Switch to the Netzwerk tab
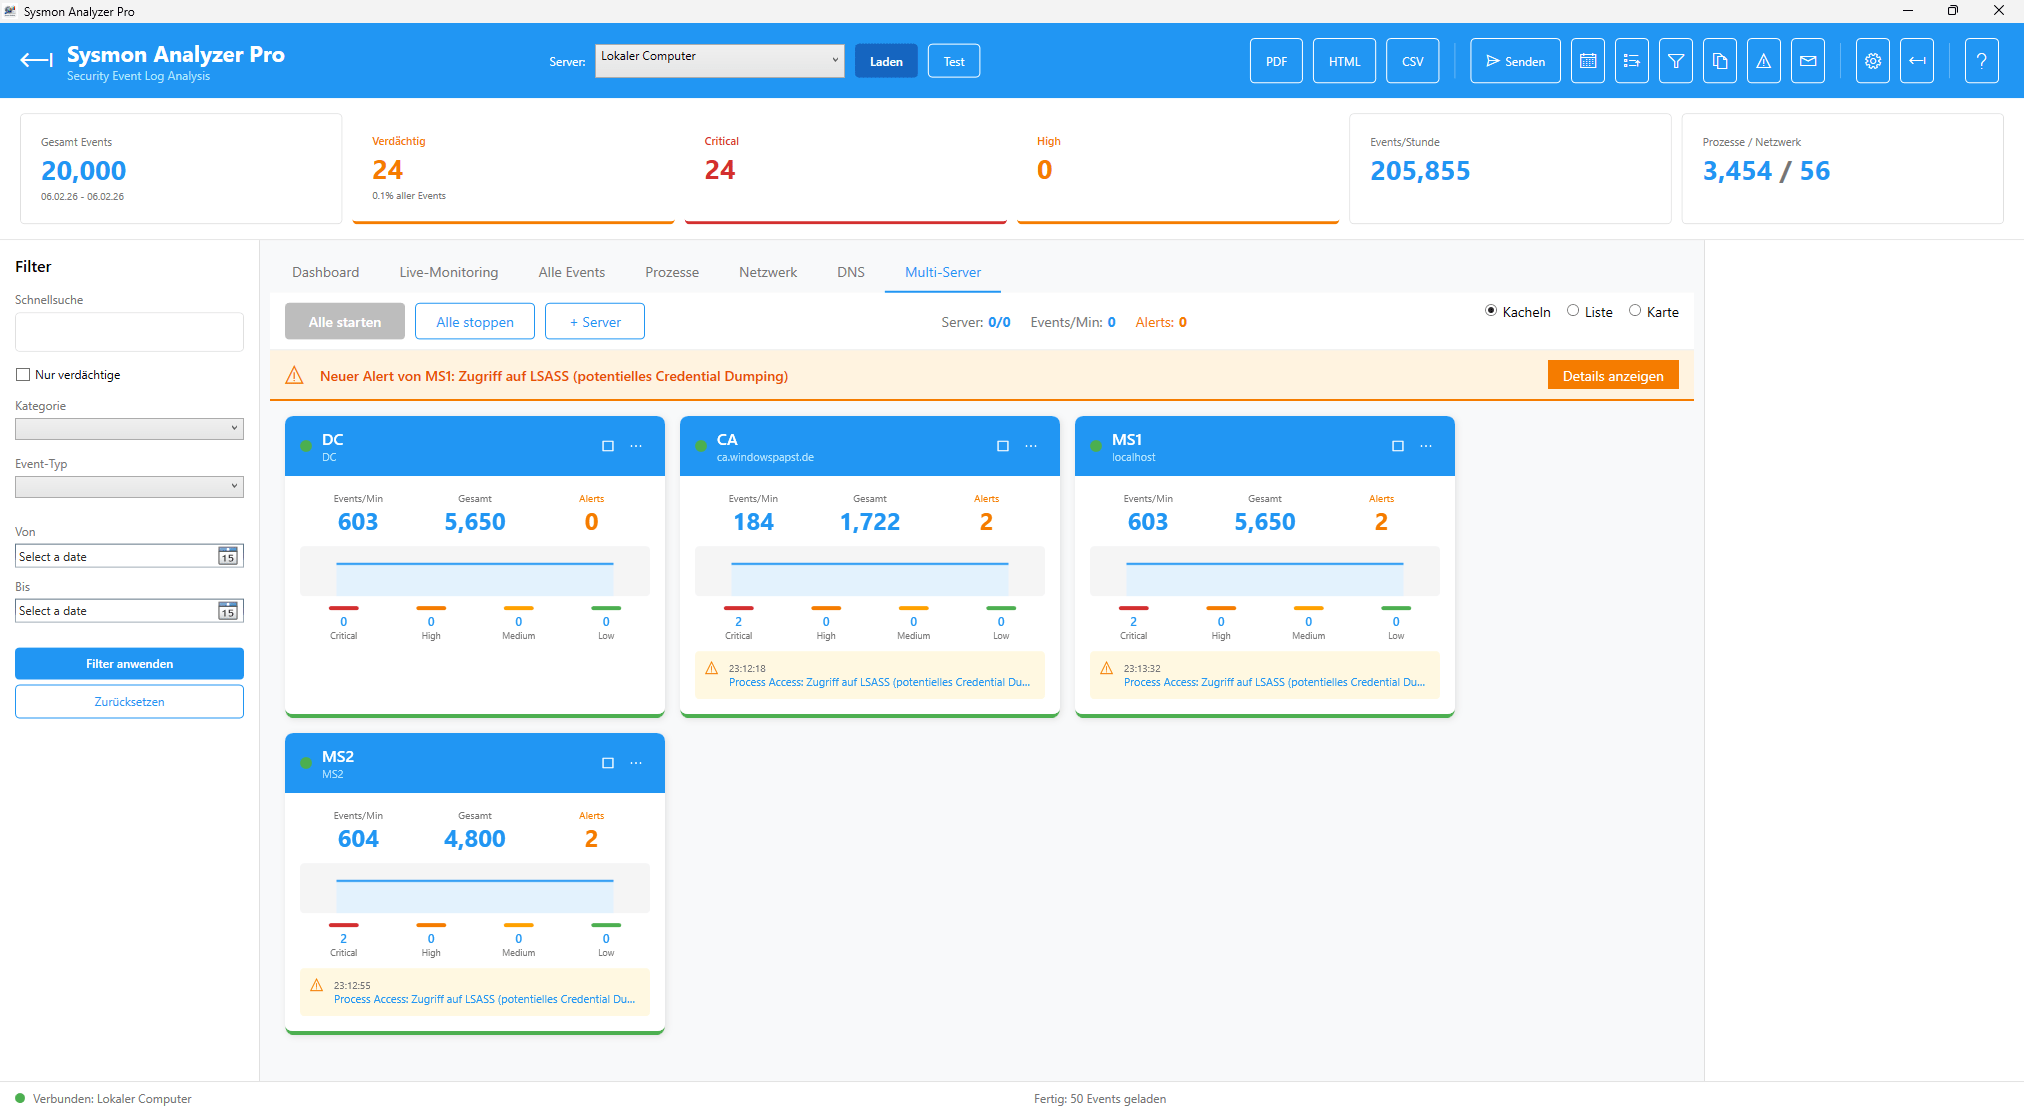This screenshot has width=2024, height=1113. [767, 272]
